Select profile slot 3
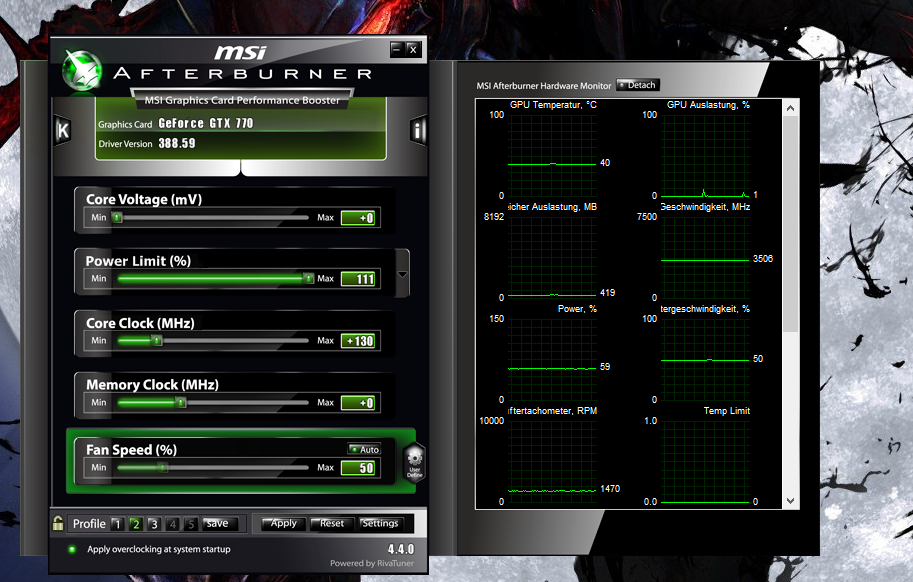This screenshot has width=913, height=582. 154,524
